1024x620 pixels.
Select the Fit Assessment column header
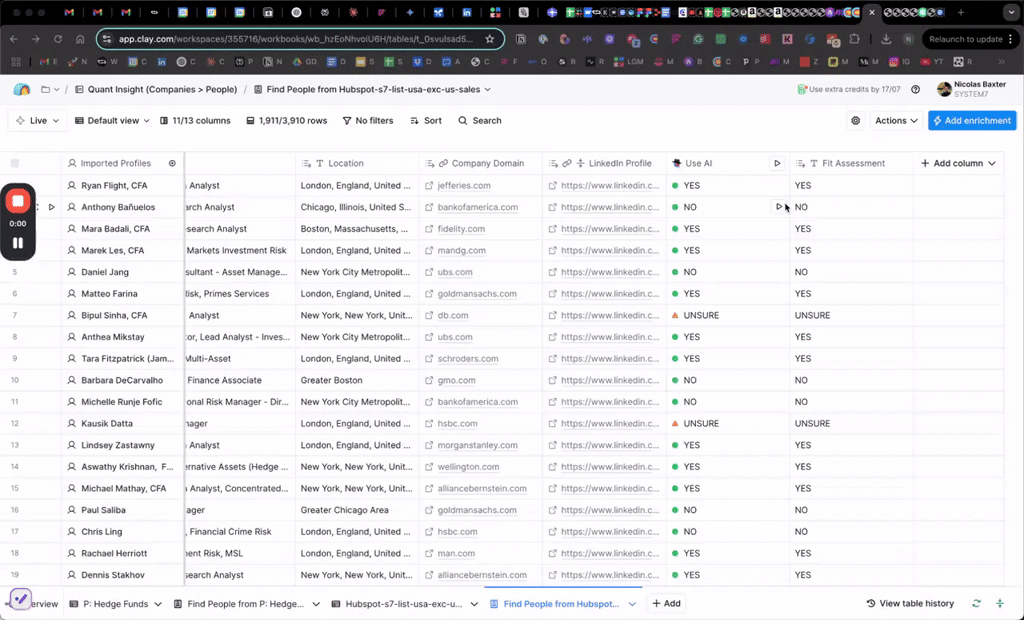(851, 163)
